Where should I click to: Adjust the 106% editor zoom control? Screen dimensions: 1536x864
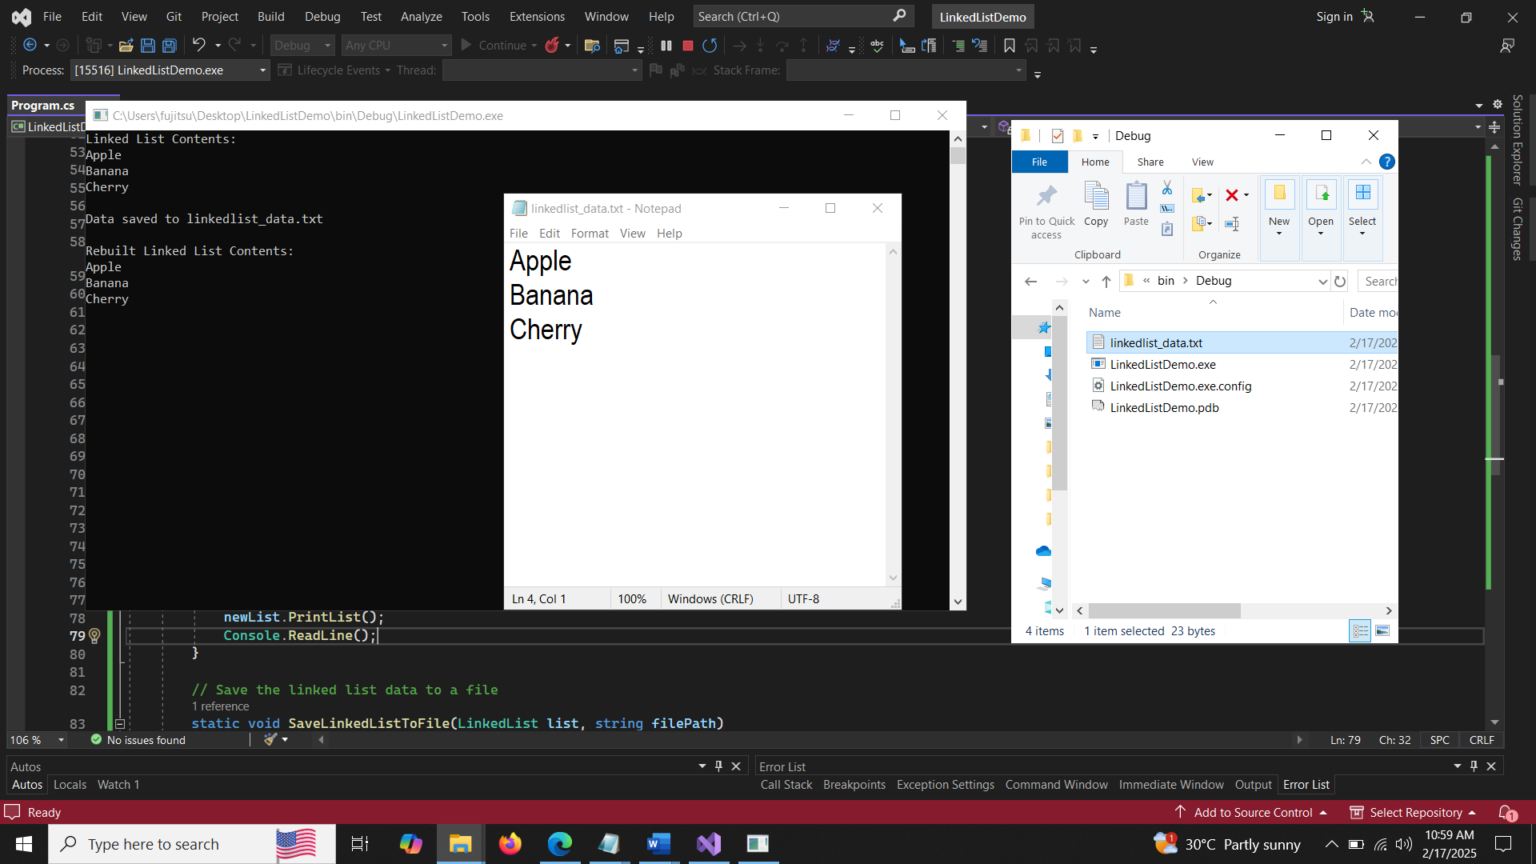(x=37, y=740)
